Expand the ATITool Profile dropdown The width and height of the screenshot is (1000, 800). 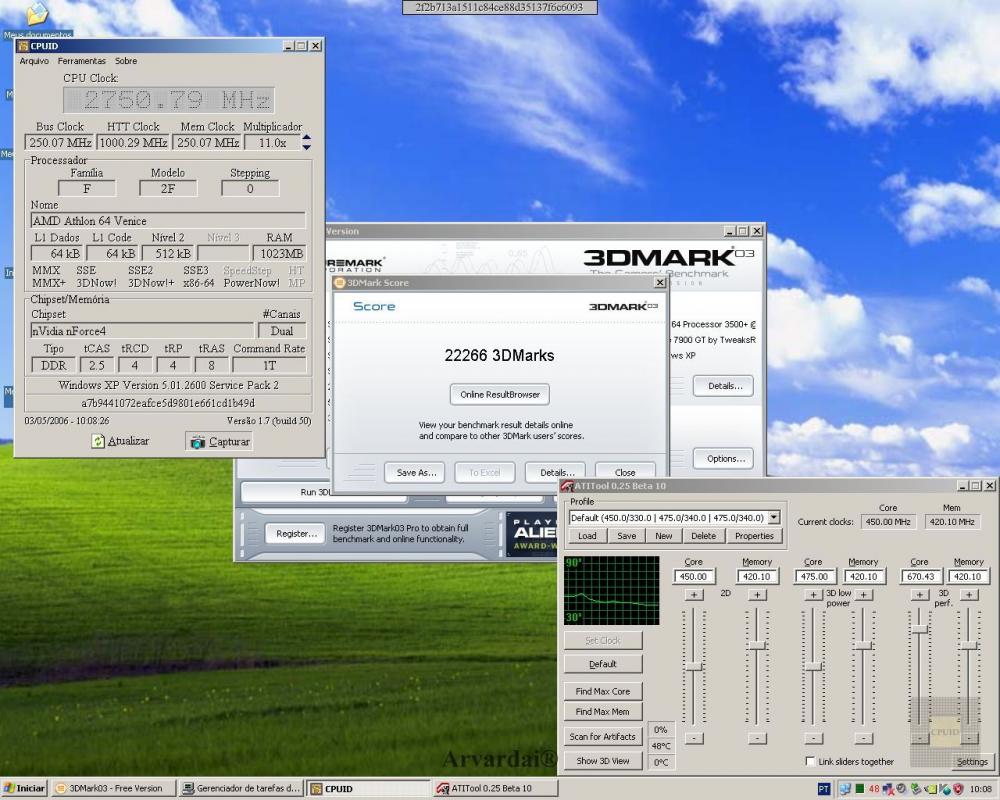(x=774, y=518)
